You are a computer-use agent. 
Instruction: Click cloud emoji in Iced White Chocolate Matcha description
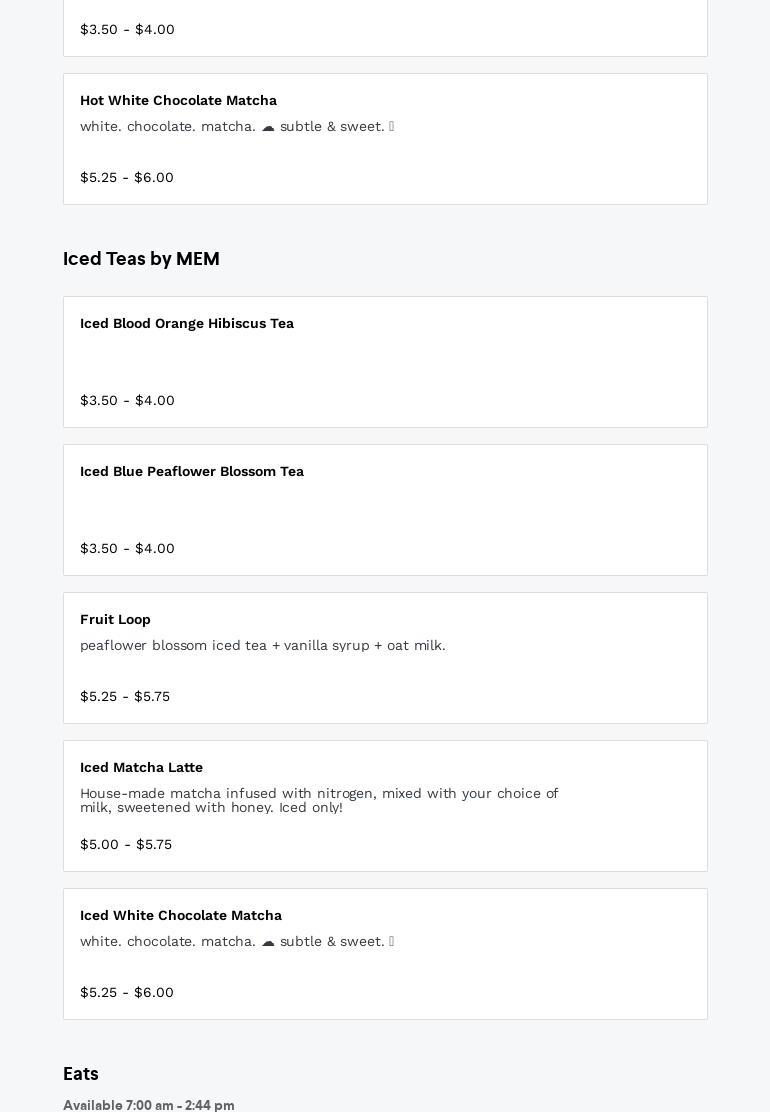(x=268, y=942)
